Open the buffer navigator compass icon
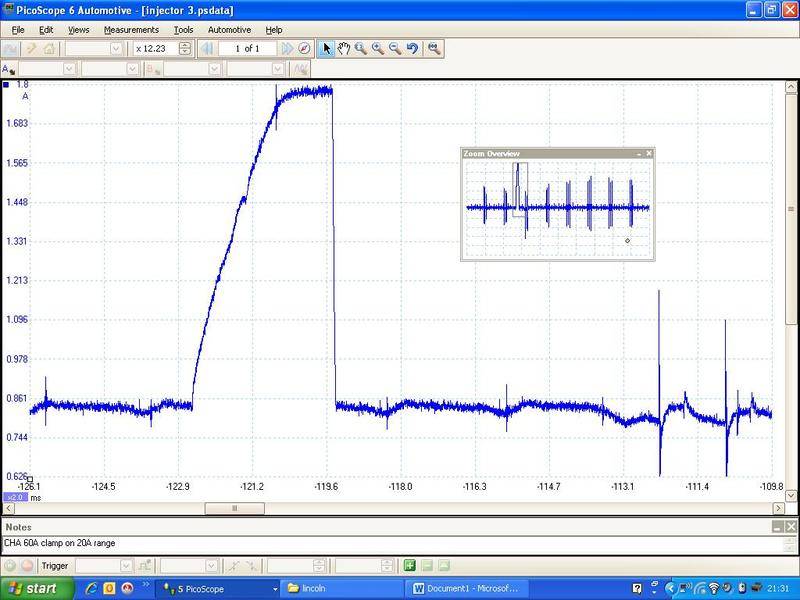This screenshot has width=800, height=600. [304, 48]
